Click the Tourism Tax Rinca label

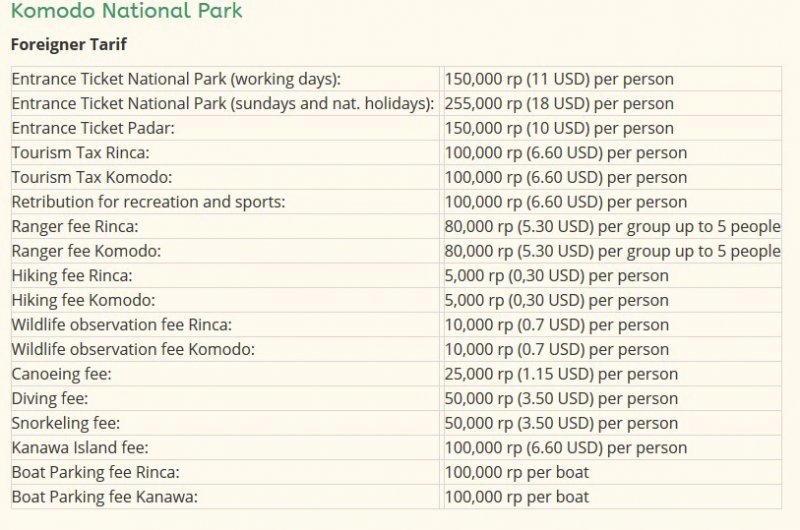click(81, 153)
